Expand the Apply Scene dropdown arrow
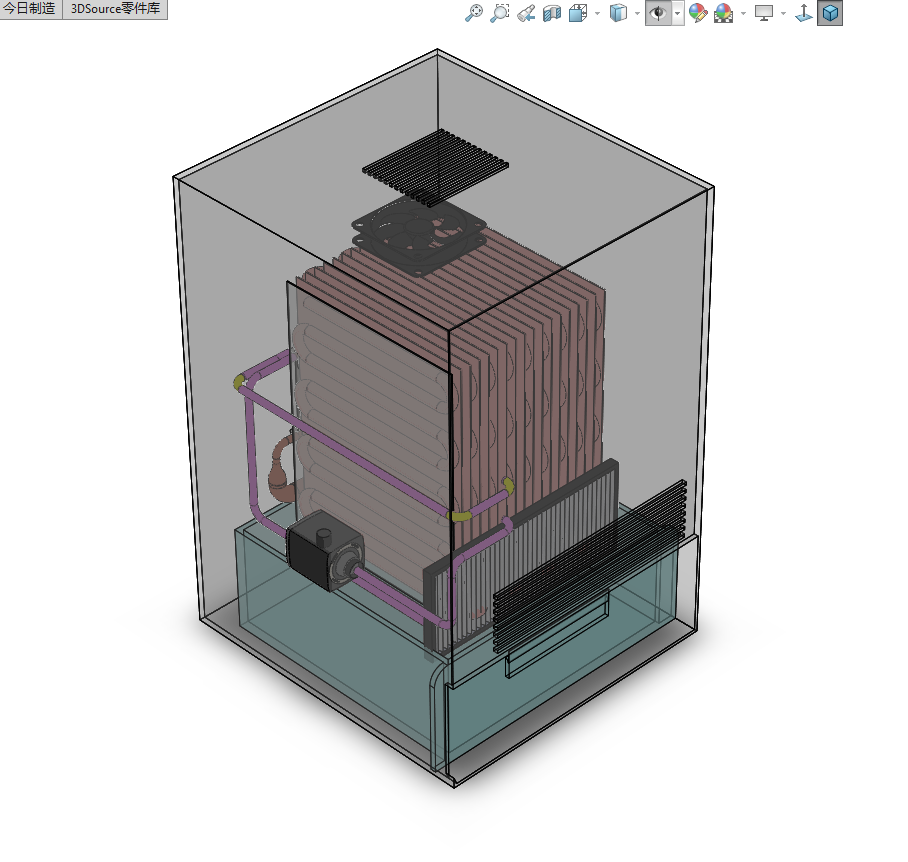 coord(743,13)
